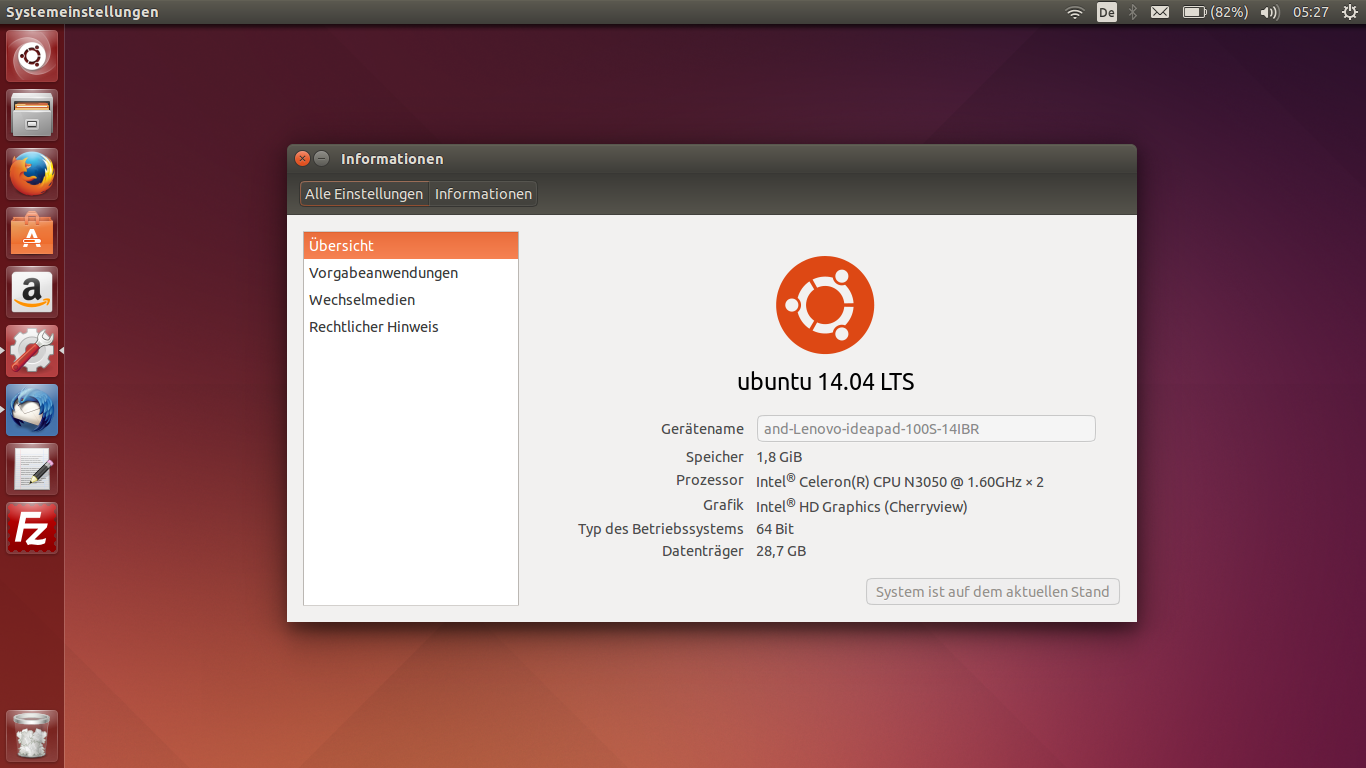
Task: Click the ubuntu 14.04 LTS heading
Action: click(826, 382)
